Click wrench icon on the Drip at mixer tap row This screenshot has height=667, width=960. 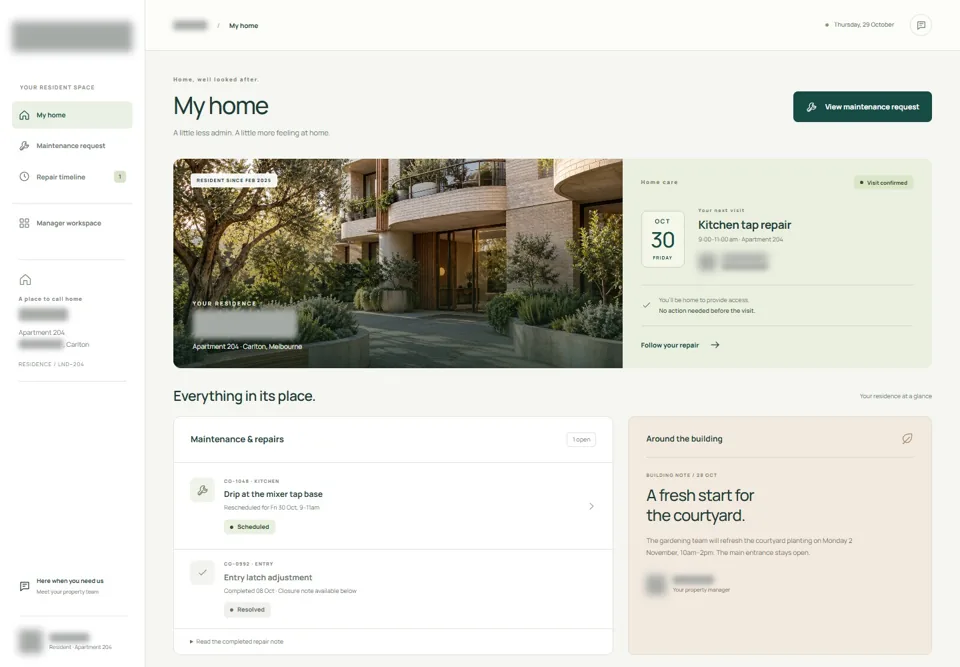(202, 490)
